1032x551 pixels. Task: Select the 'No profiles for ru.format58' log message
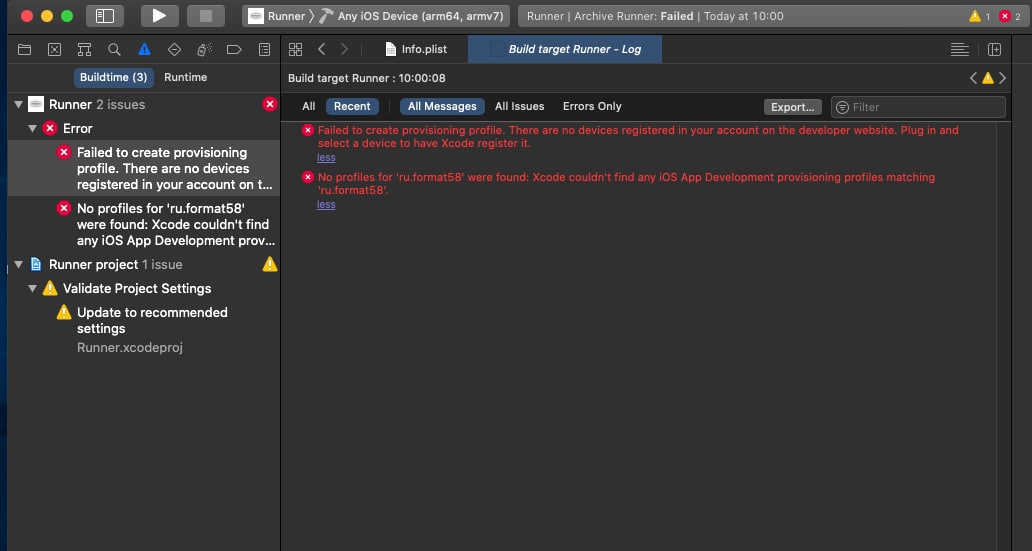(x=626, y=184)
